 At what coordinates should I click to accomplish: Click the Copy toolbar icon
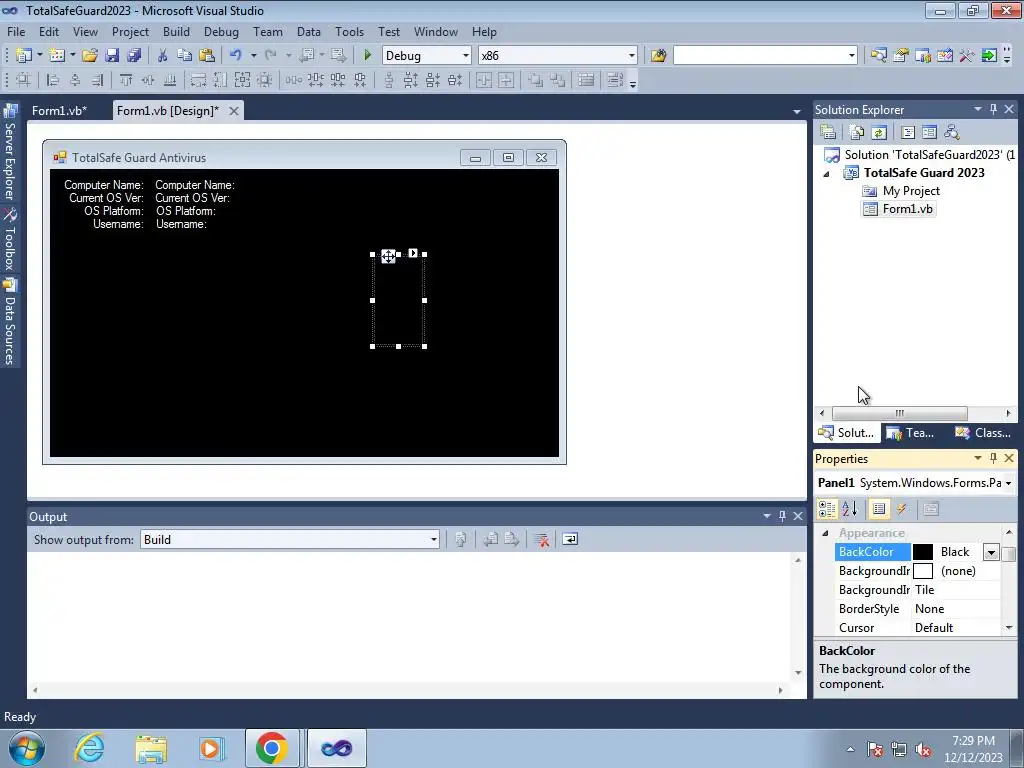[x=185, y=56]
